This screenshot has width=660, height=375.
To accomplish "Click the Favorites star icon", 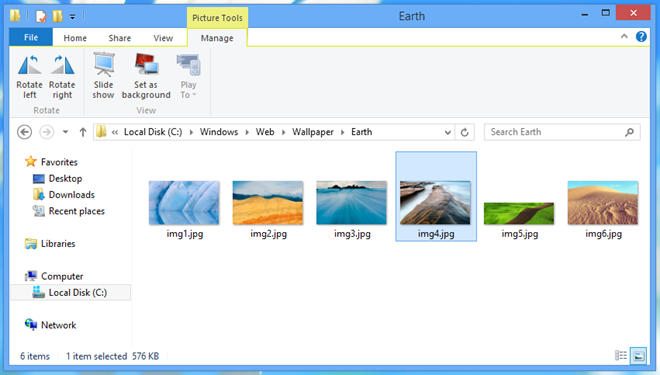I will coord(31,161).
